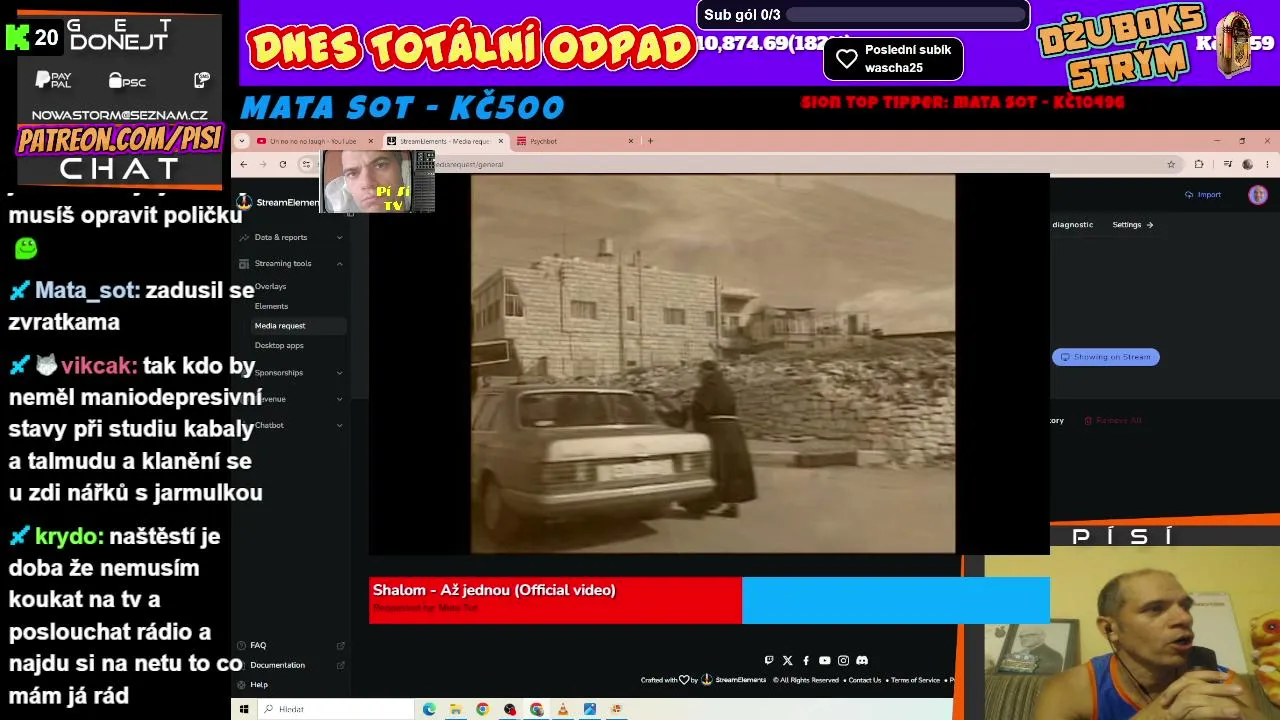Open the X (Twitter) footer icon
The height and width of the screenshot is (720, 1280).
point(787,660)
